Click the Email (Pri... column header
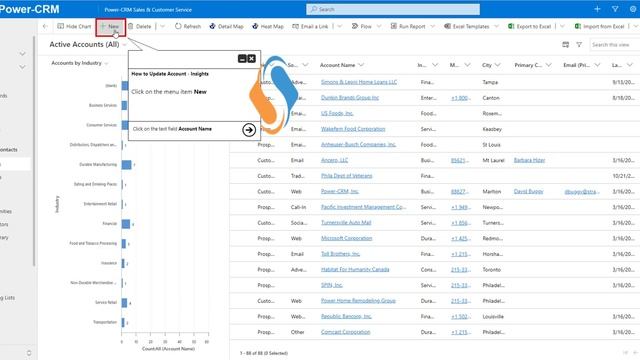 coord(578,65)
